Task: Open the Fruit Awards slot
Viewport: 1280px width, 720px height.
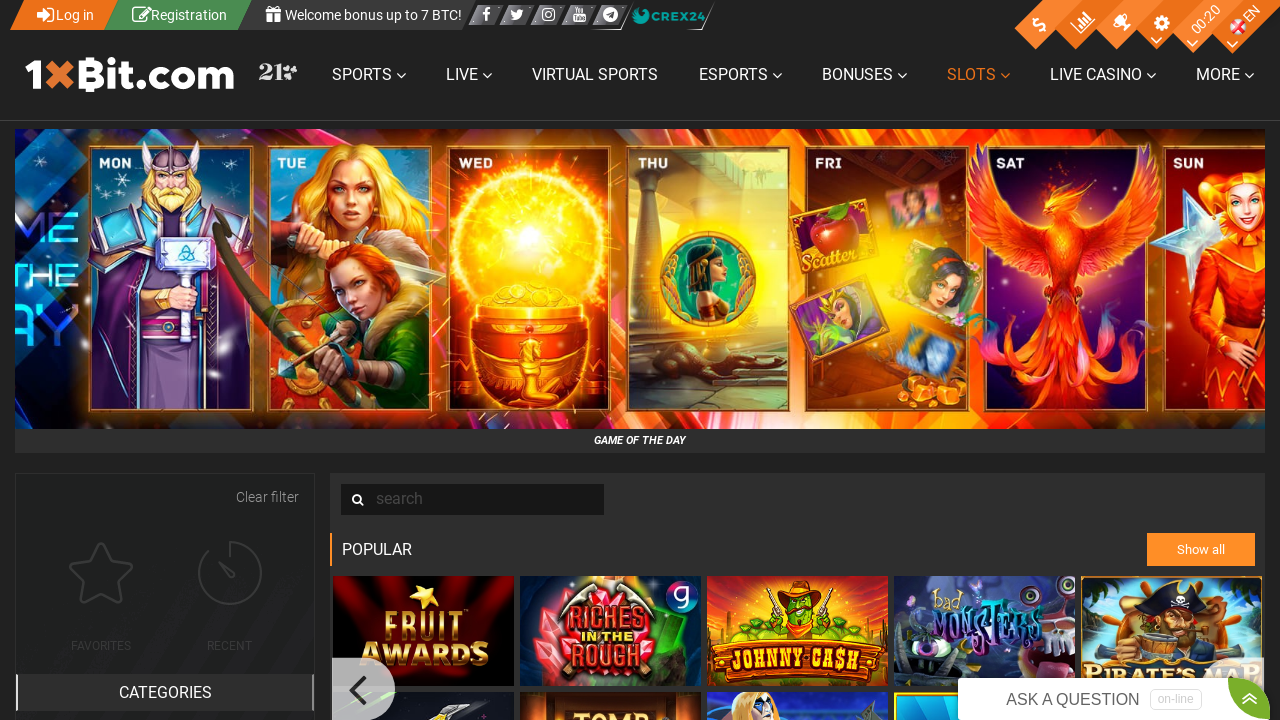Action: [423, 631]
